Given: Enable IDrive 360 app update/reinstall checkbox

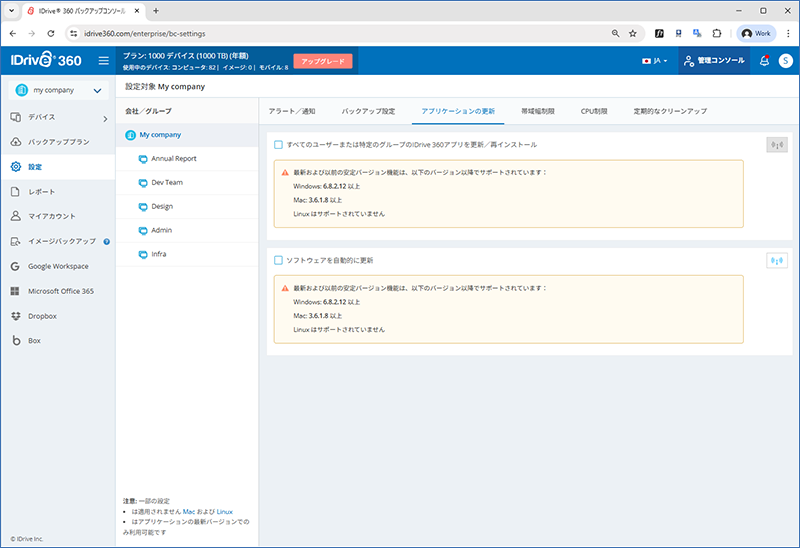Looking at the screenshot, I should point(279,145).
